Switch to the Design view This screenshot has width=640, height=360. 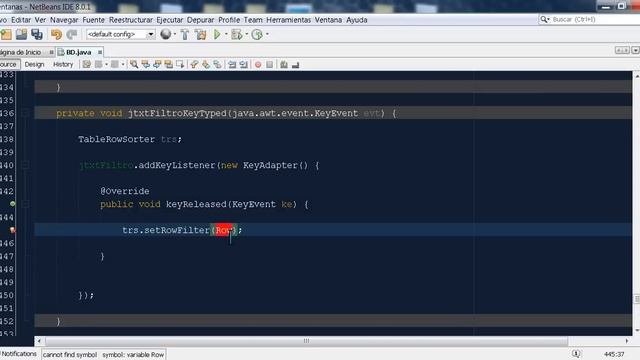[34, 64]
